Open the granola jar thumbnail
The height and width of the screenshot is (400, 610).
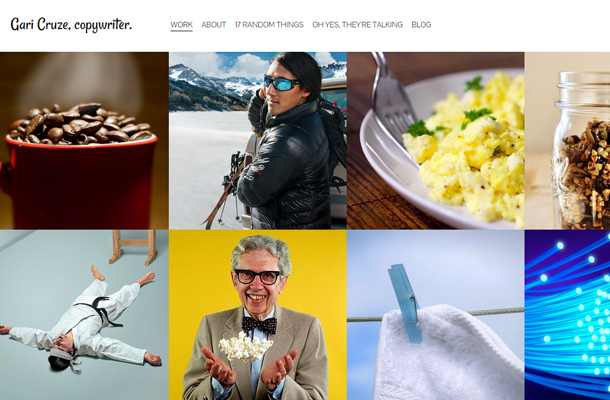point(567,140)
